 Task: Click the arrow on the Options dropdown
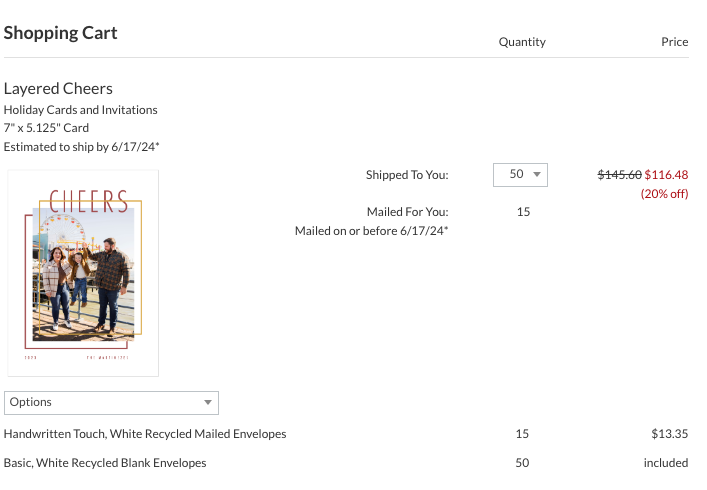[208, 403]
